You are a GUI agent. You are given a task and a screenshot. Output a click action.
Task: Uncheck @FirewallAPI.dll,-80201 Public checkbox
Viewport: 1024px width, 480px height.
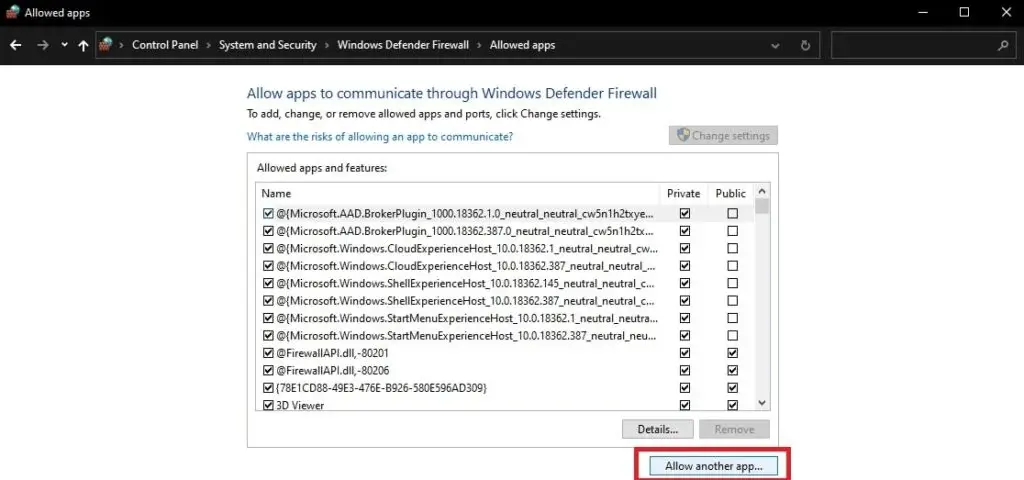(x=733, y=353)
